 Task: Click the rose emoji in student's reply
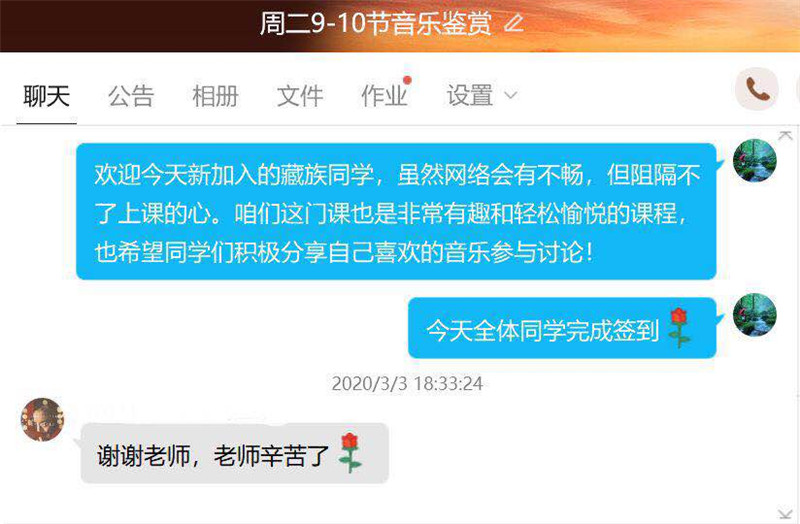(351, 453)
